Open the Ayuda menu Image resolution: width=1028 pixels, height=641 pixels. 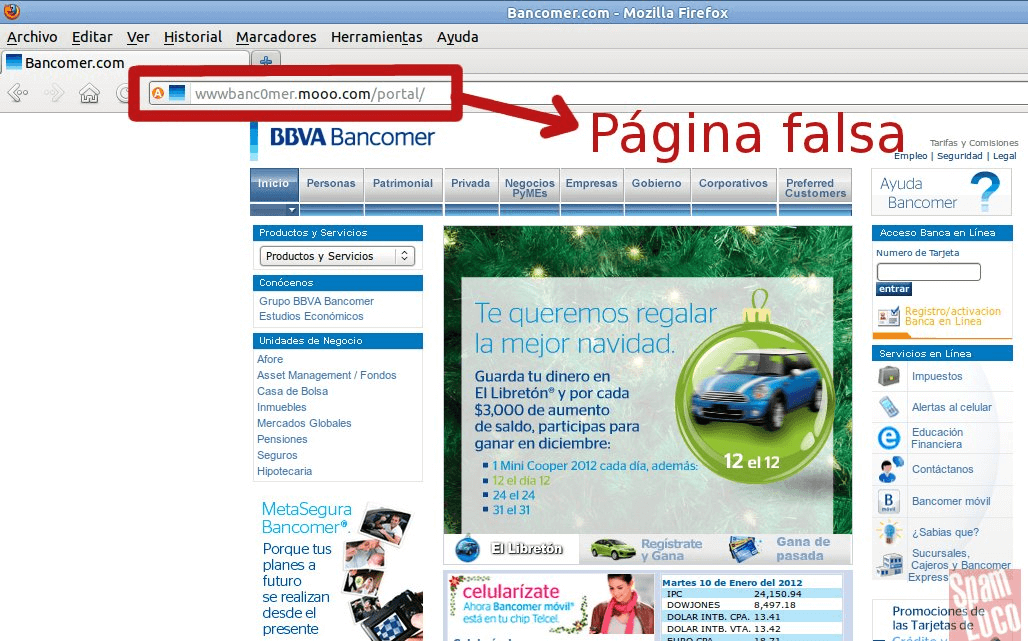(458, 37)
